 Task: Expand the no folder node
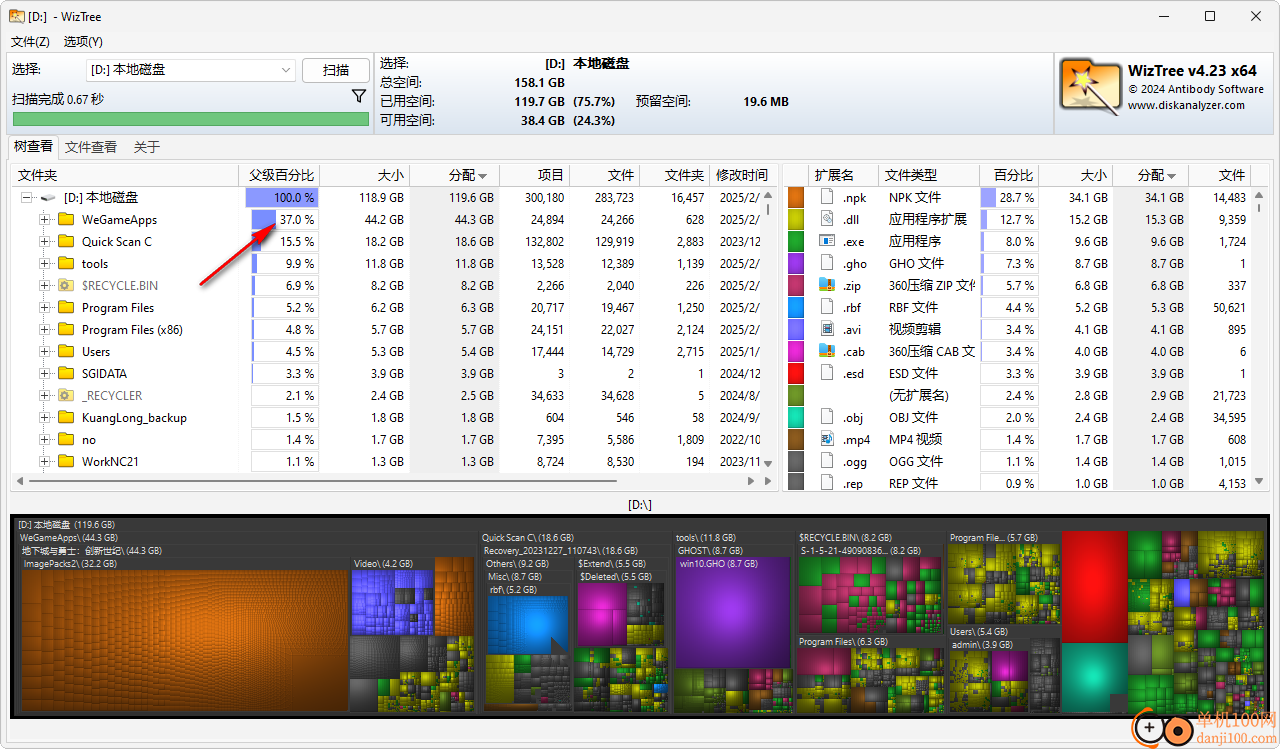(44, 440)
